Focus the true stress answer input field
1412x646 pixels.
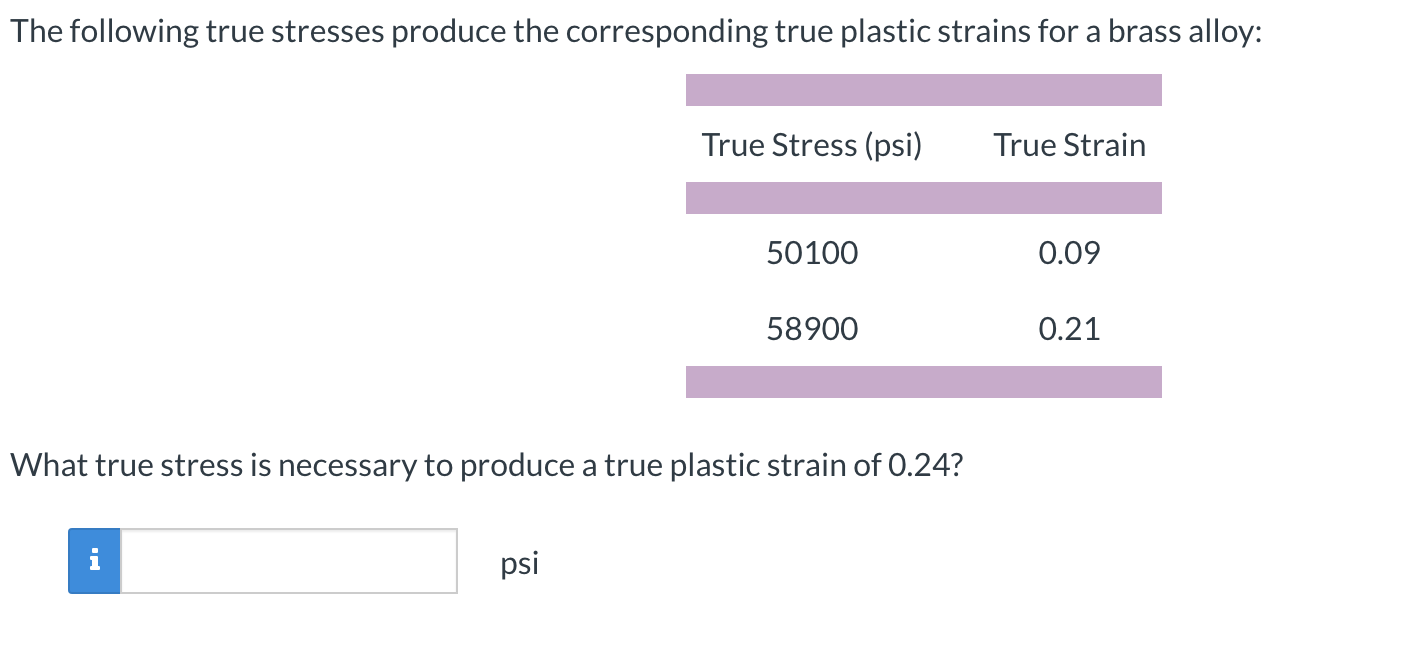(x=288, y=561)
